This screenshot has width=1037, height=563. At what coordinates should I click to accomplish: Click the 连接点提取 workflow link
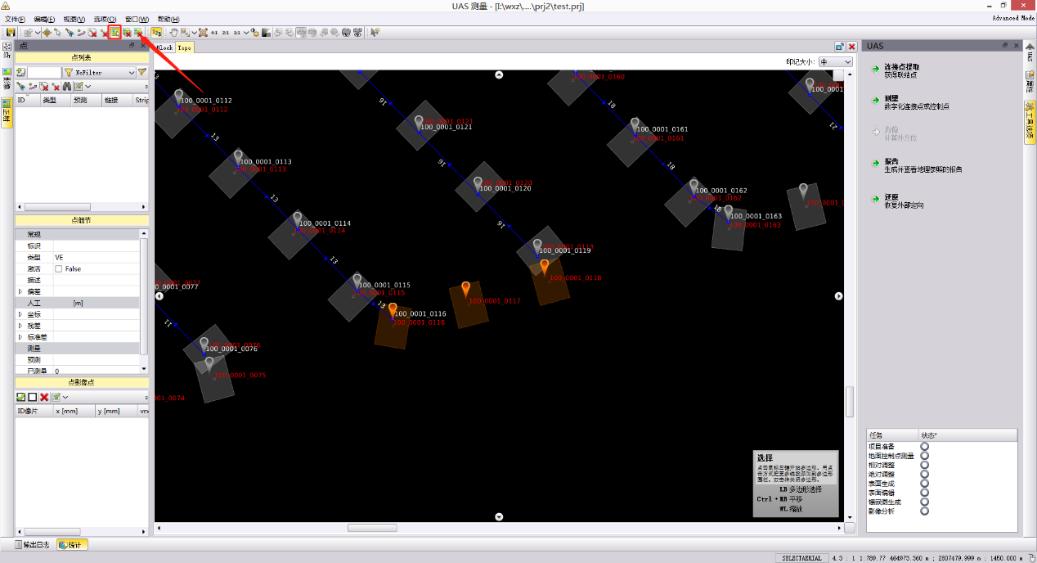[904, 66]
